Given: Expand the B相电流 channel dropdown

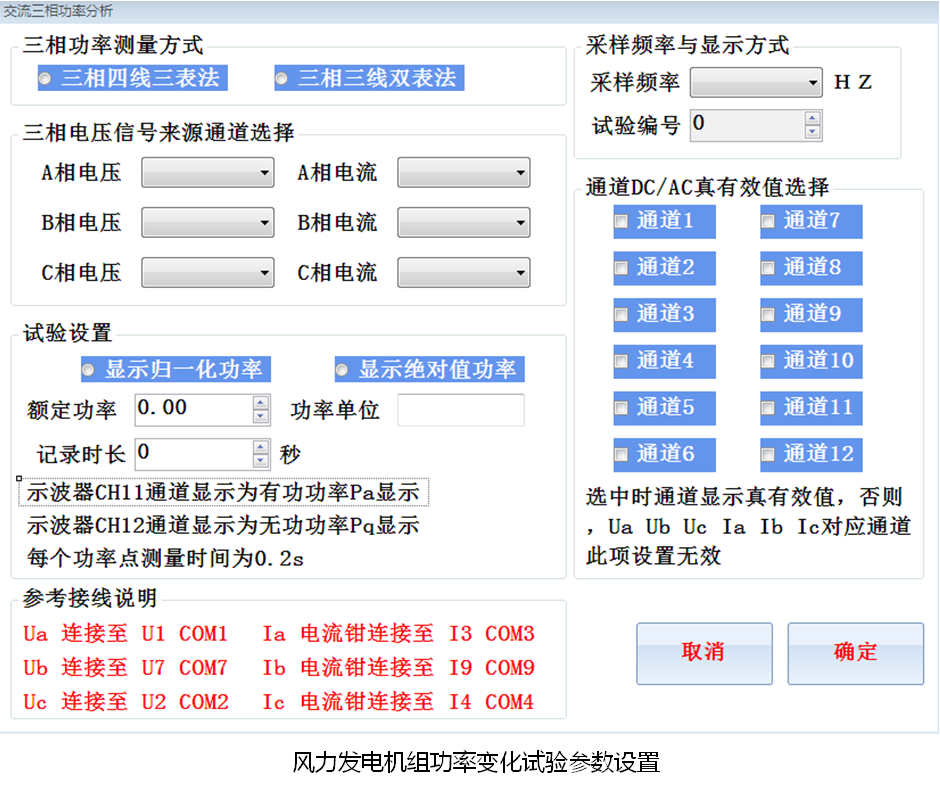Looking at the screenshot, I should point(464,222).
